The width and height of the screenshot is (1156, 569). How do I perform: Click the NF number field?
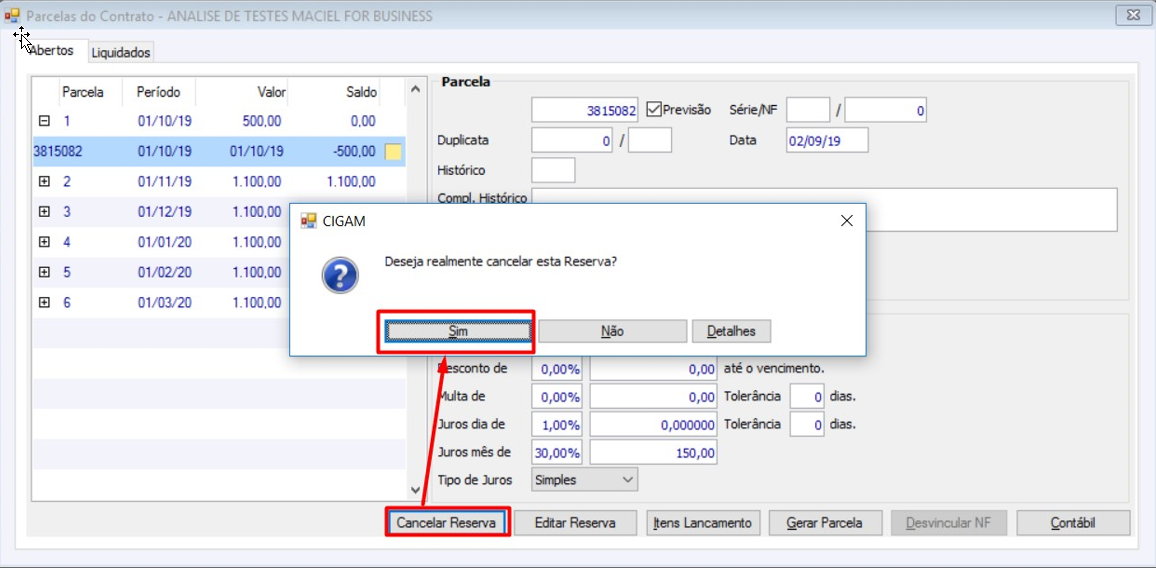pyautogui.click(x=885, y=111)
